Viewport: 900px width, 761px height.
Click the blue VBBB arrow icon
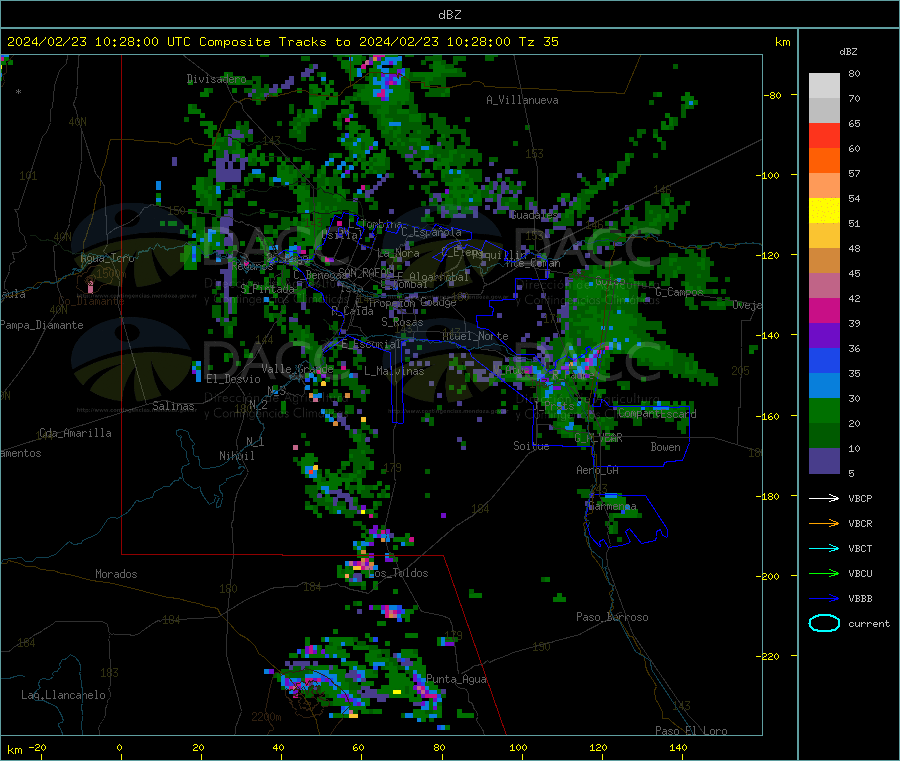pos(824,599)
